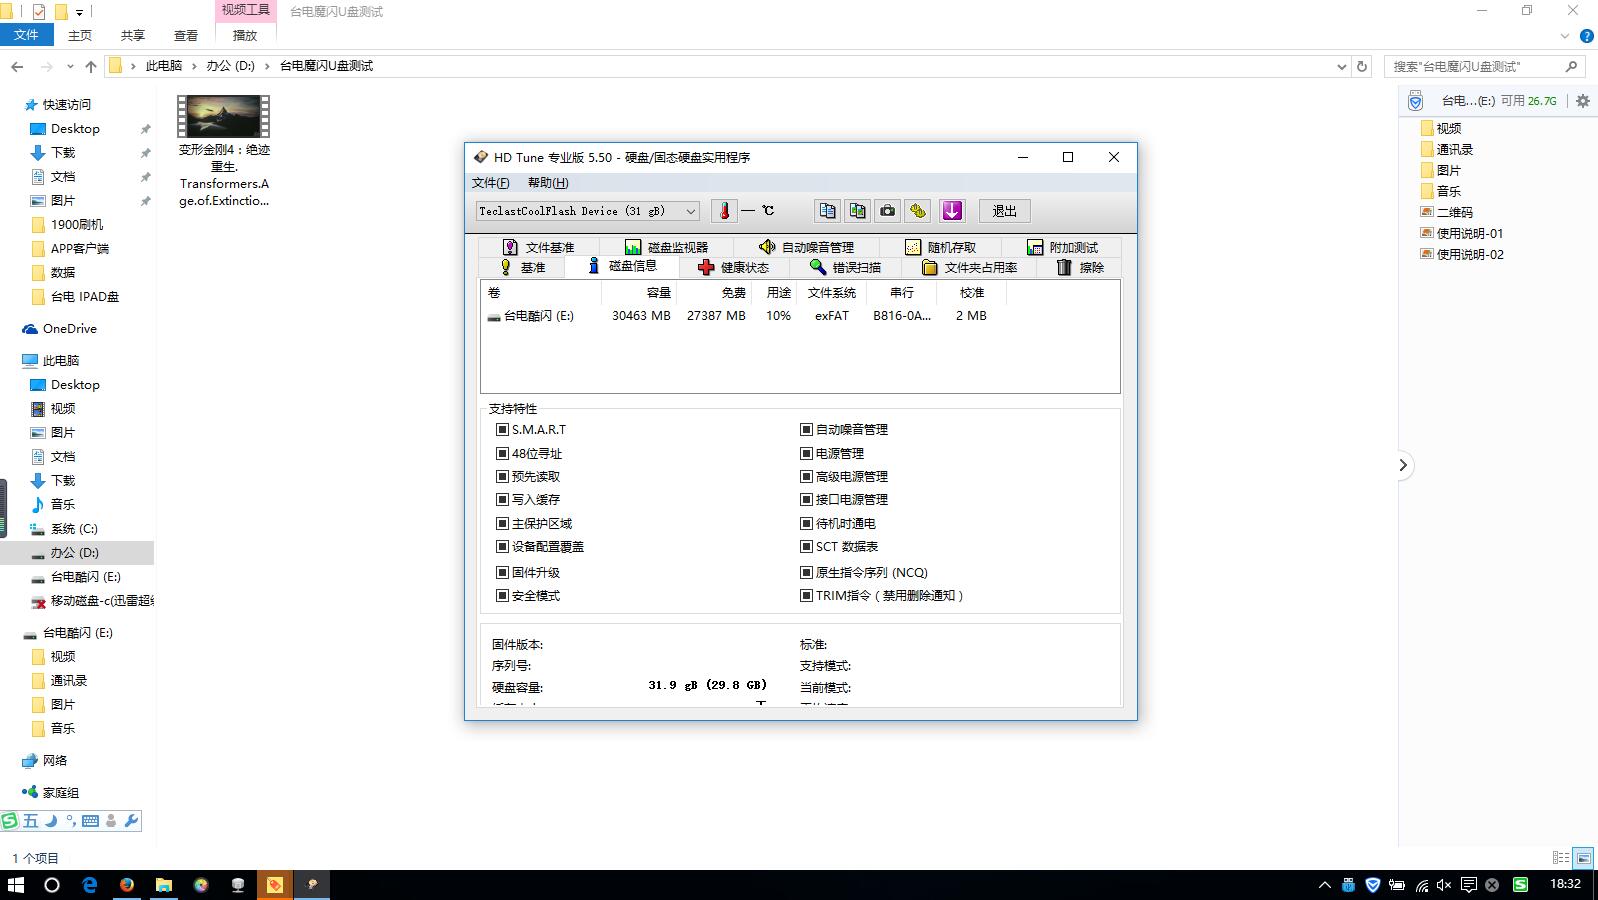Click the Explorer back navigation arrow
Image resolution: width=1598 pixels, height=900 pixels.
[x=17, y=66]
